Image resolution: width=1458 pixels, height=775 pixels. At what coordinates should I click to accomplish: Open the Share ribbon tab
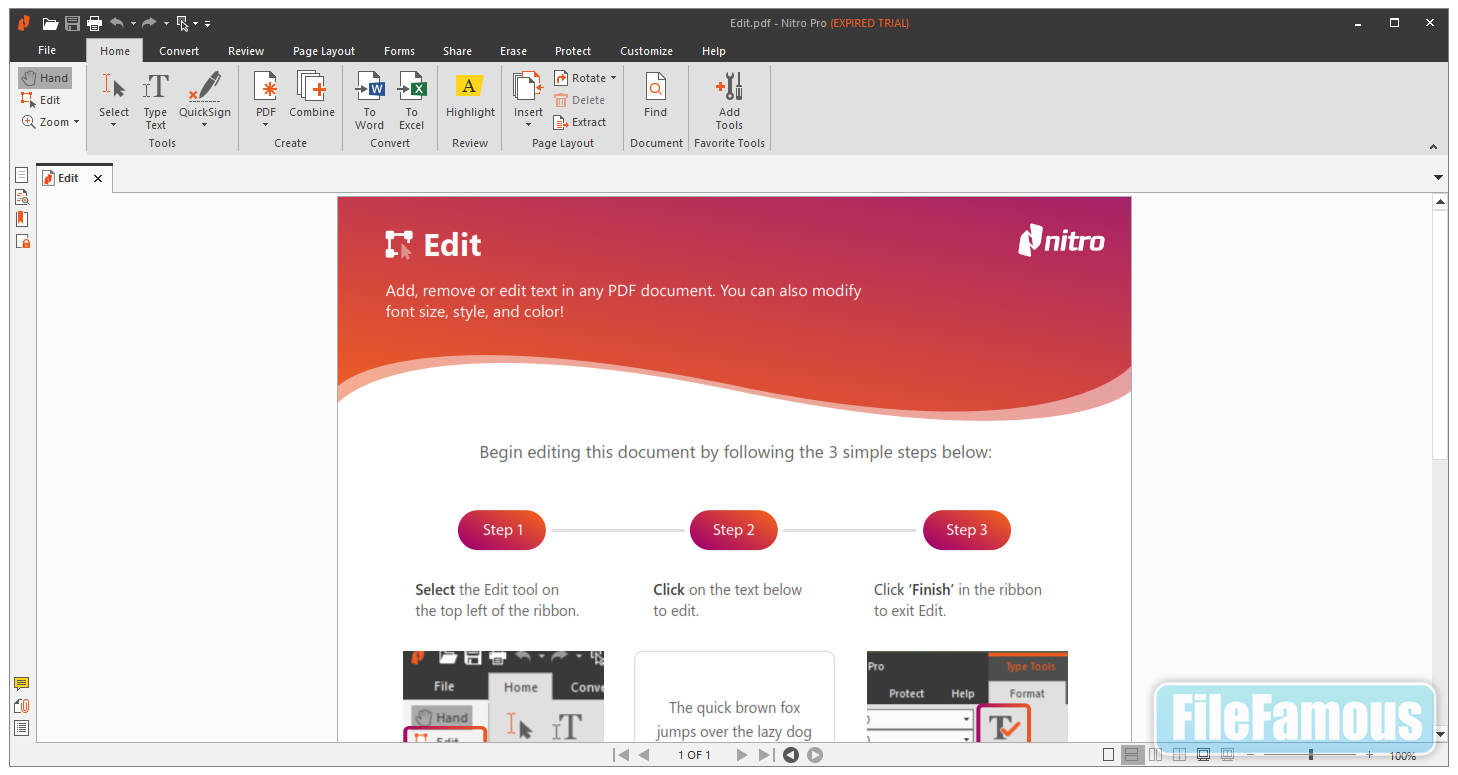click(x=458, y=51)
